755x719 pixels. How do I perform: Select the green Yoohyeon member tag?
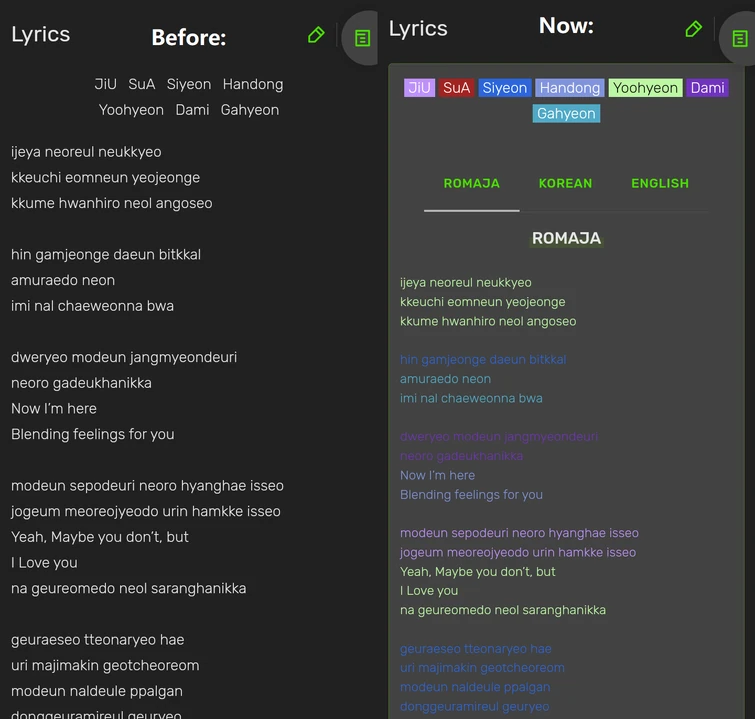[645, 88]
